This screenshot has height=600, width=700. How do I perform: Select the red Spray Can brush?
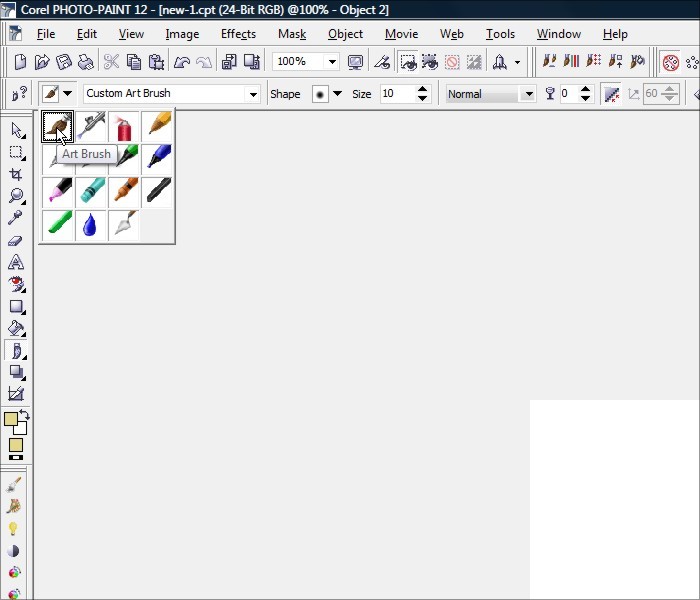125,126
